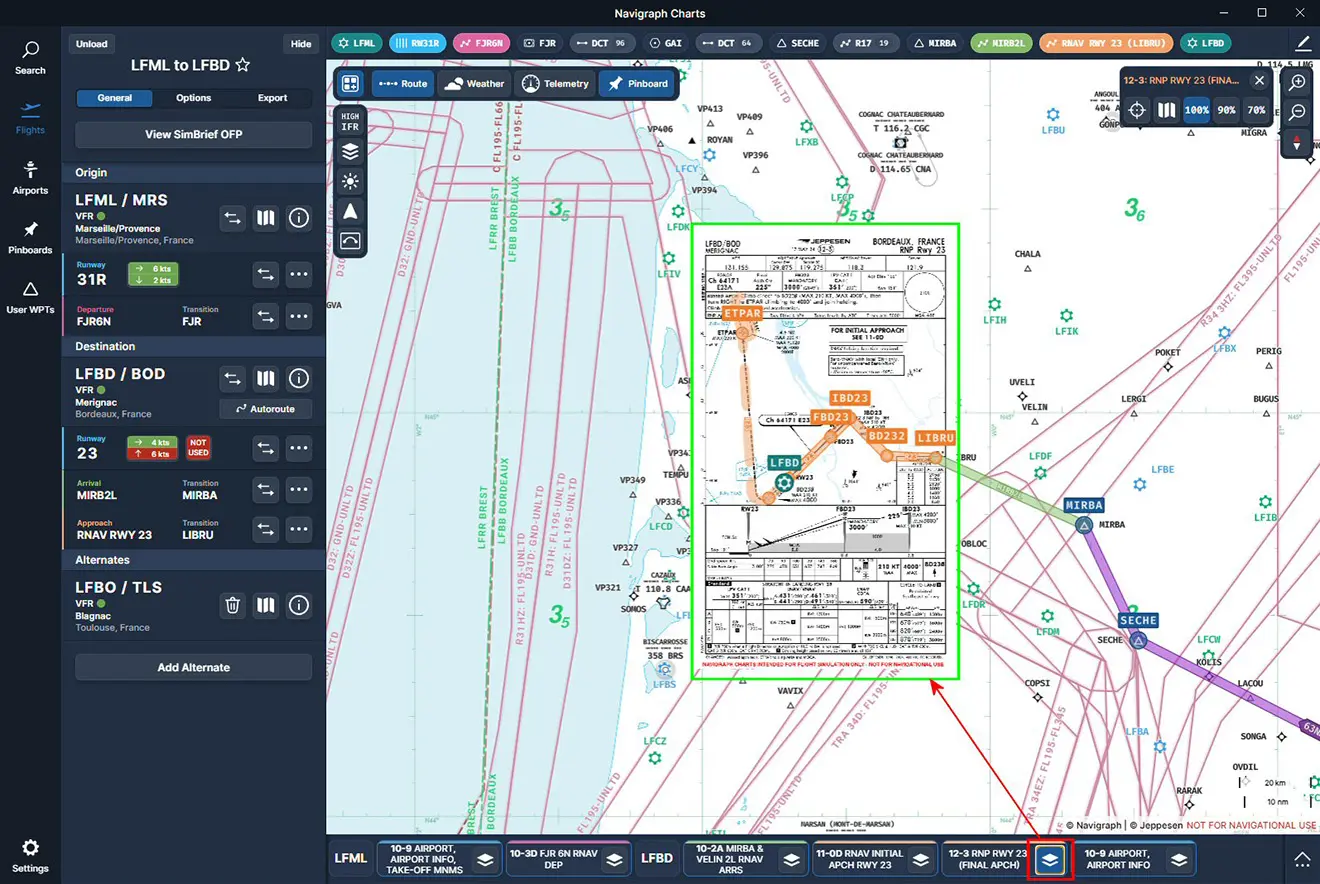Toggle Pinboard bar visibility
This screenshot has width=1320, height=884.
pos(637,84)
